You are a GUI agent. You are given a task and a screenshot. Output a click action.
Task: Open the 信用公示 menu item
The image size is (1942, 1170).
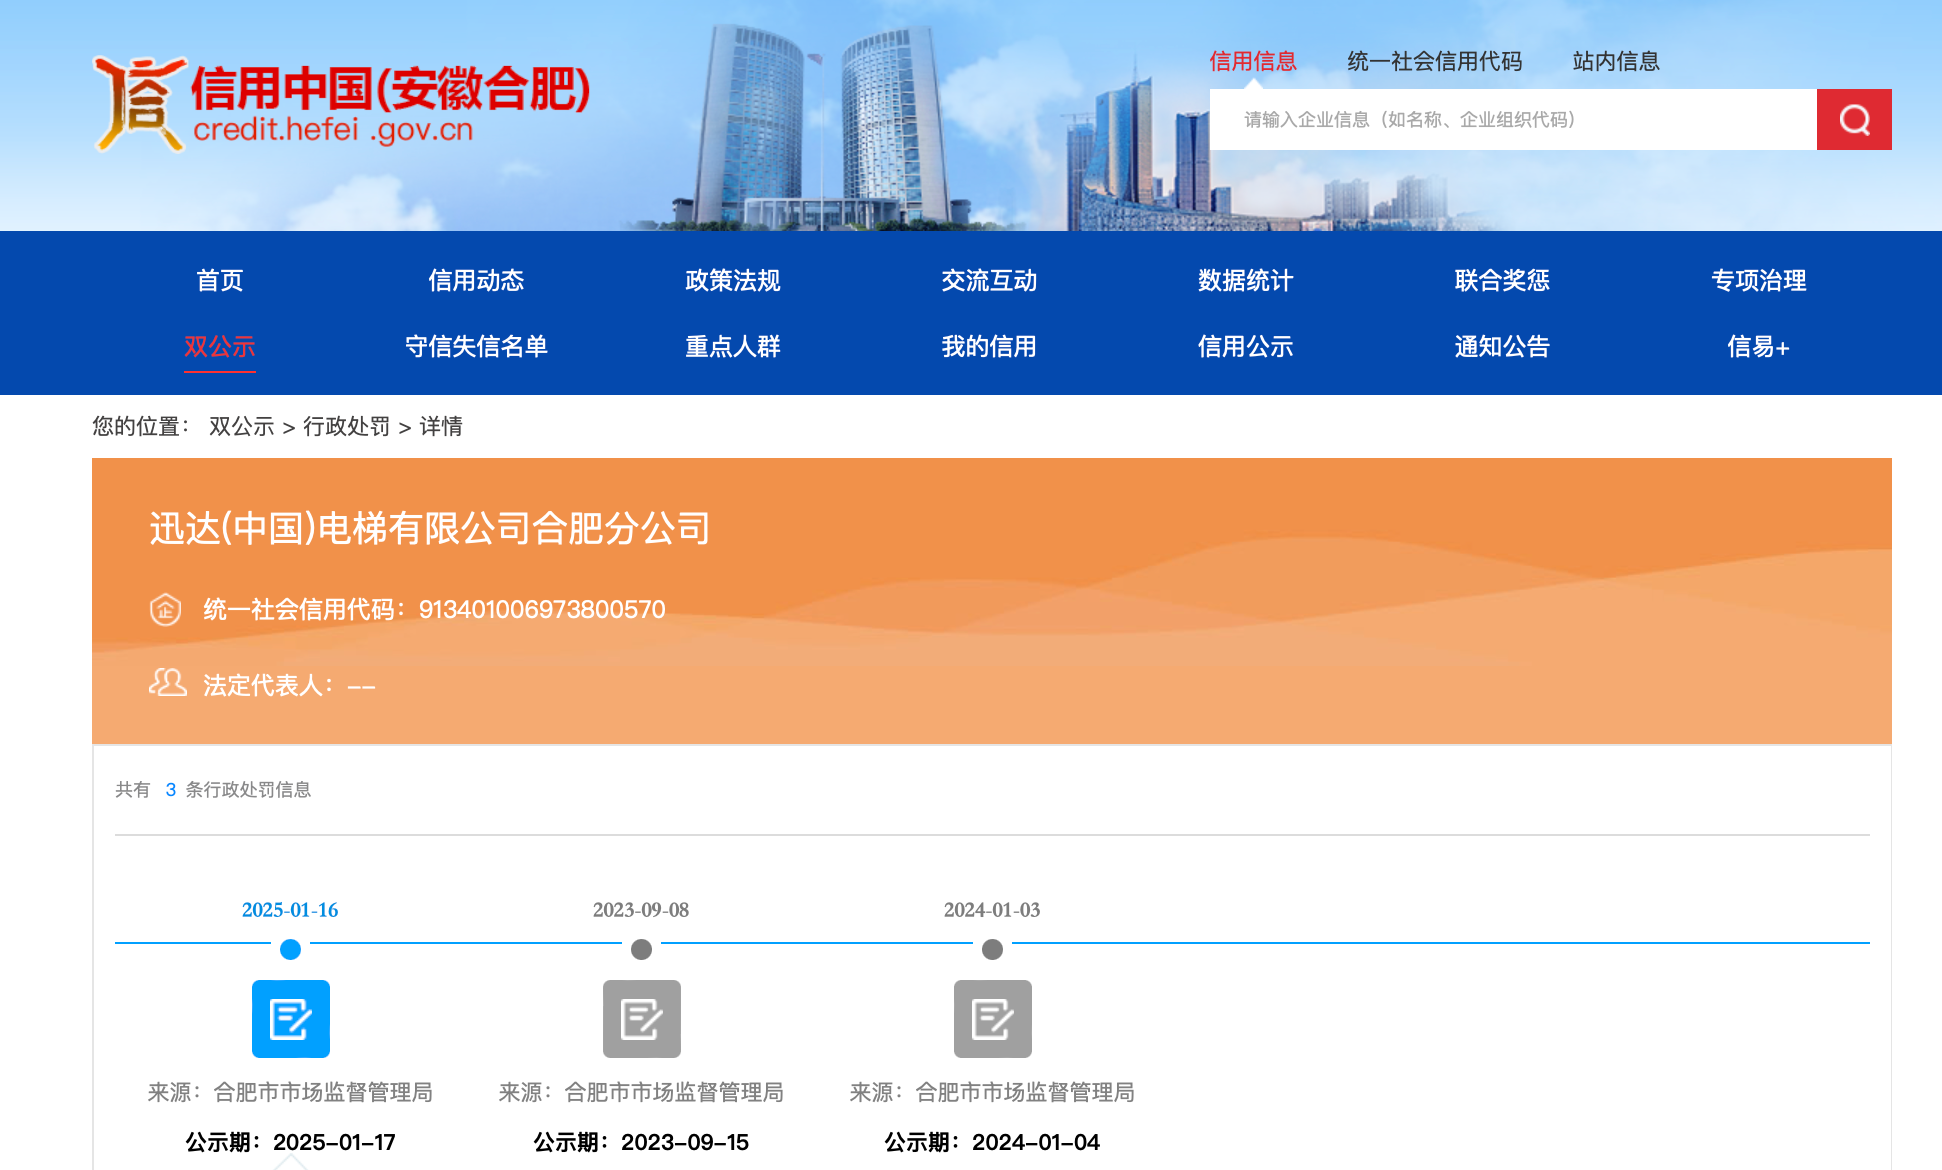click(1246, 346)
